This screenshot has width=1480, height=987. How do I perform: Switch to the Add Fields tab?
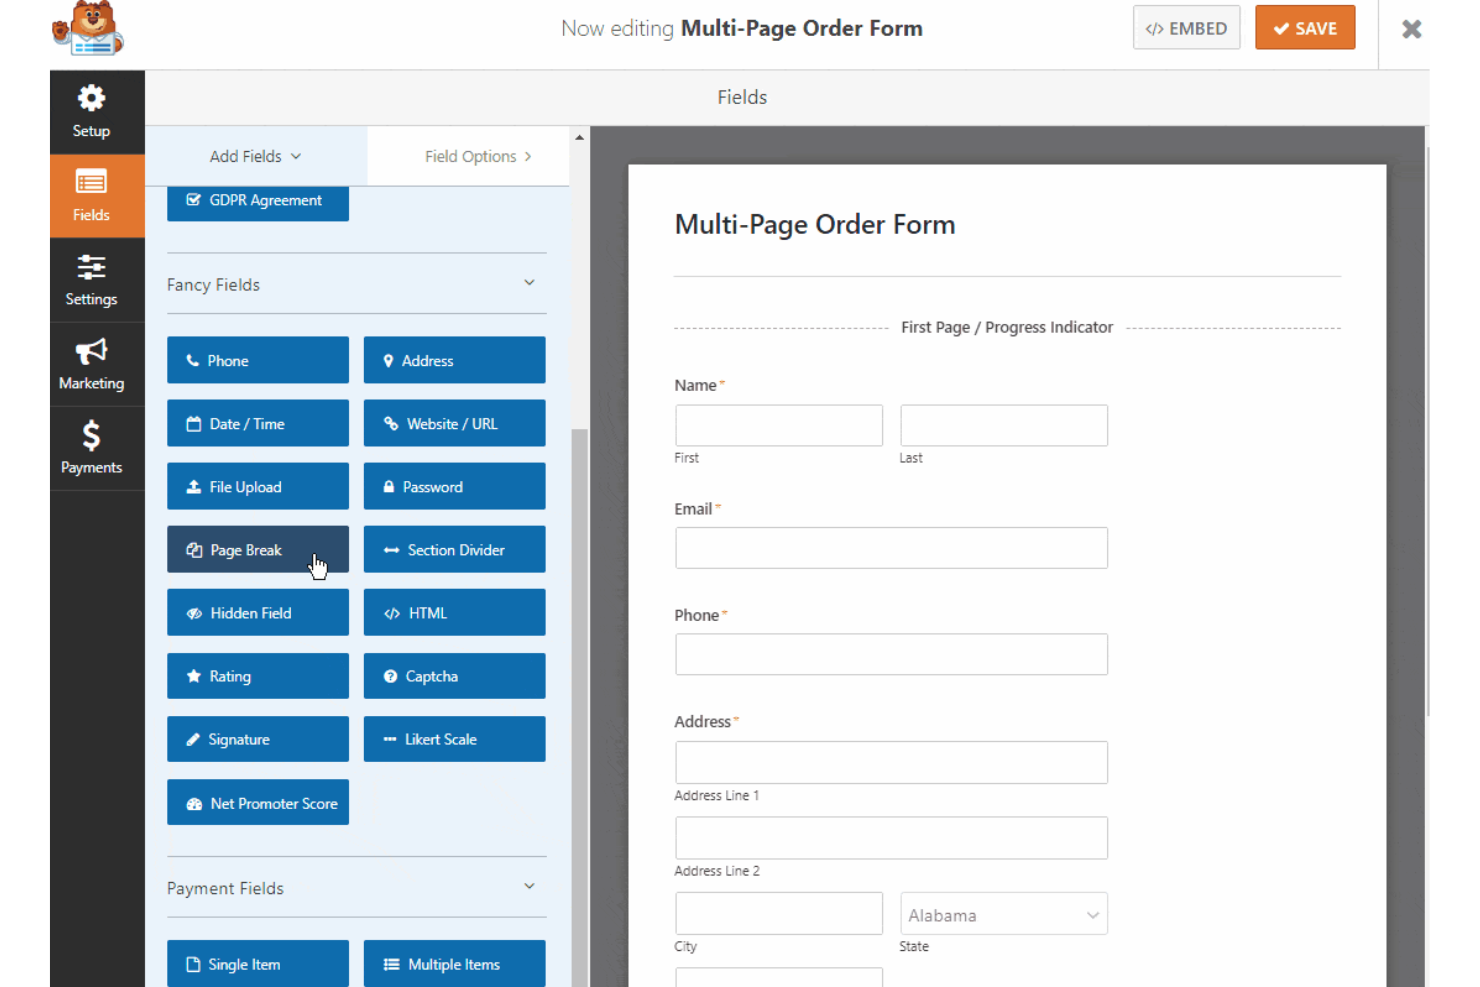[x=256, y=156]
